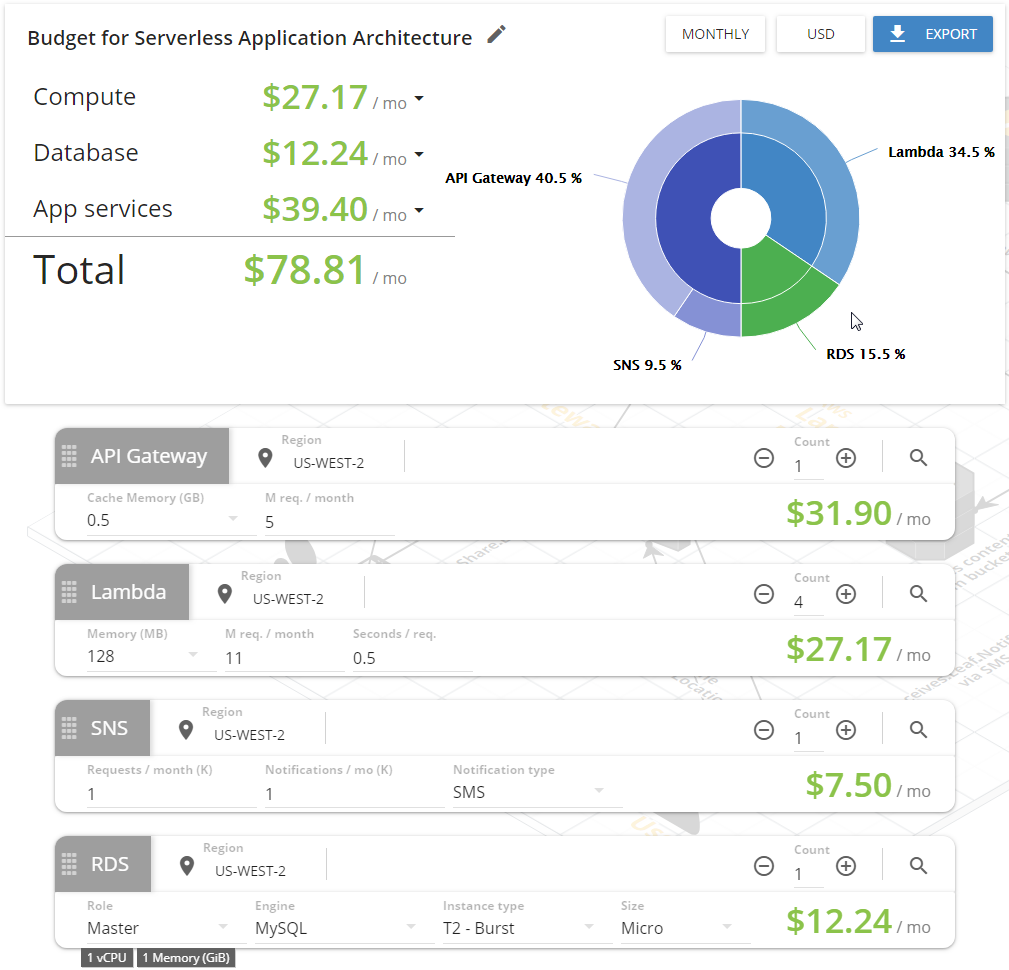The height and width of the screenshot is (970, 1009).
Task: Decrease Lambda count
Action: pos(764,594)
